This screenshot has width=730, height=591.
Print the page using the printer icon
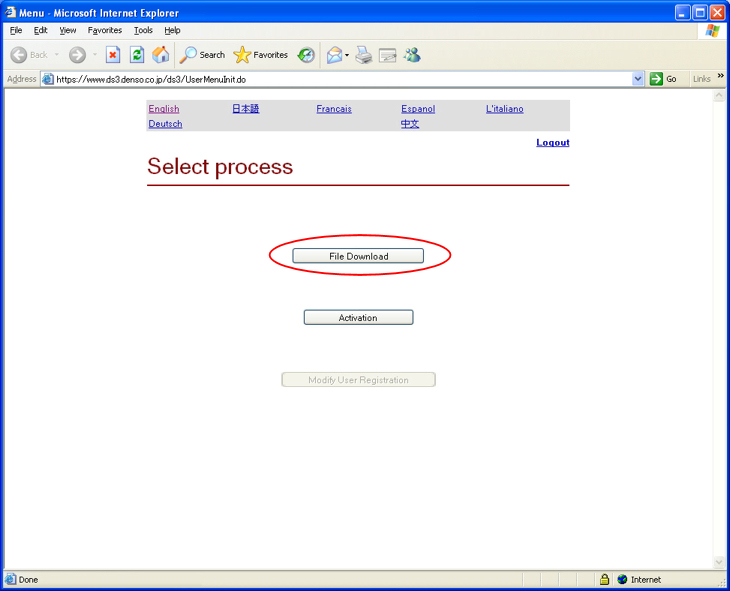[364, 55]
